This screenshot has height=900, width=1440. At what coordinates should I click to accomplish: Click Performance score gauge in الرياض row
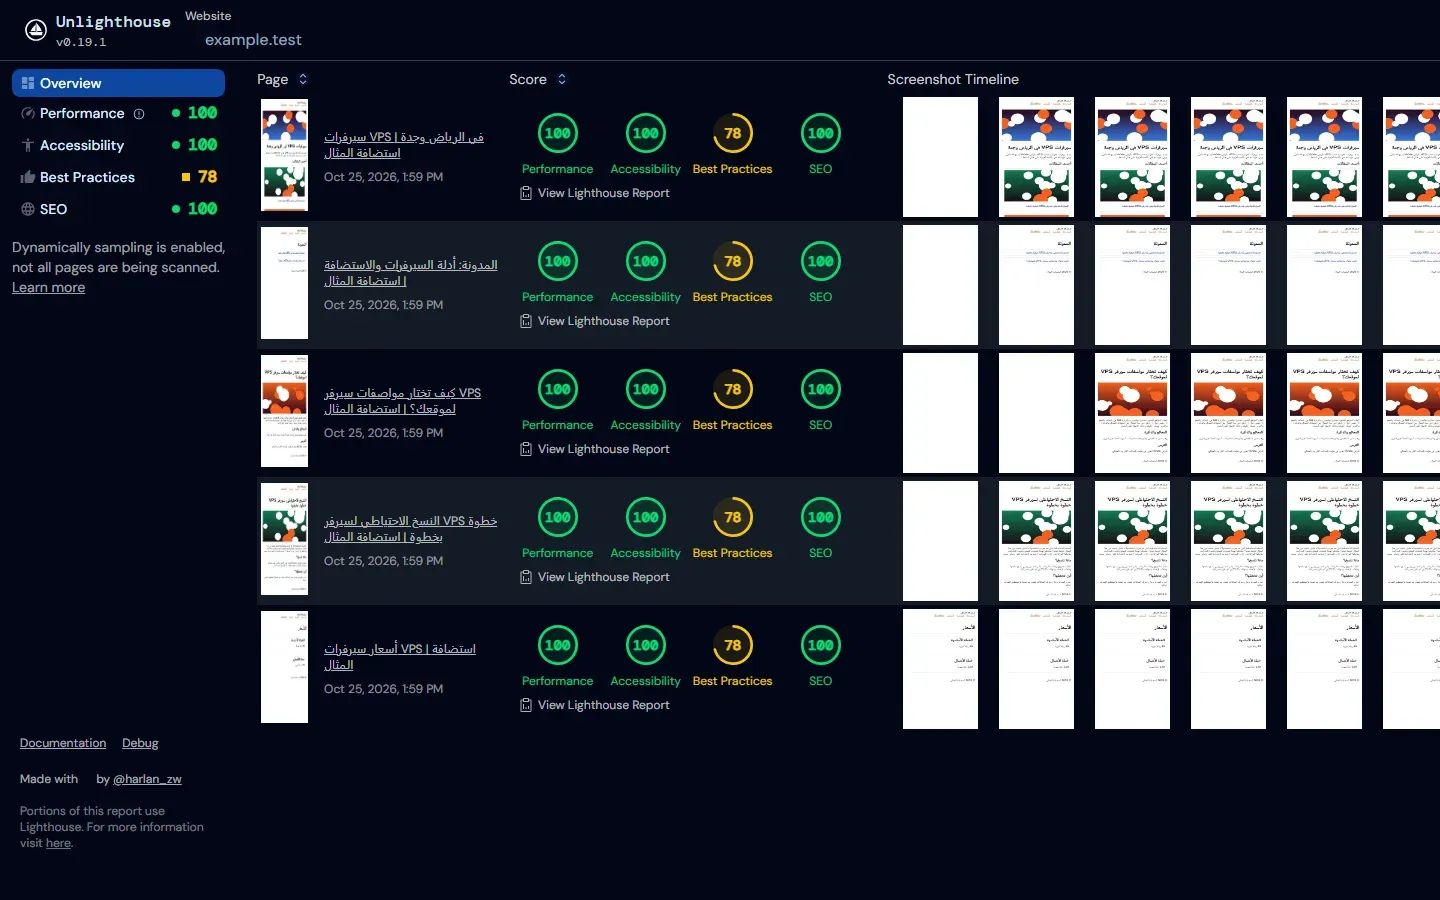pos(557,133)
